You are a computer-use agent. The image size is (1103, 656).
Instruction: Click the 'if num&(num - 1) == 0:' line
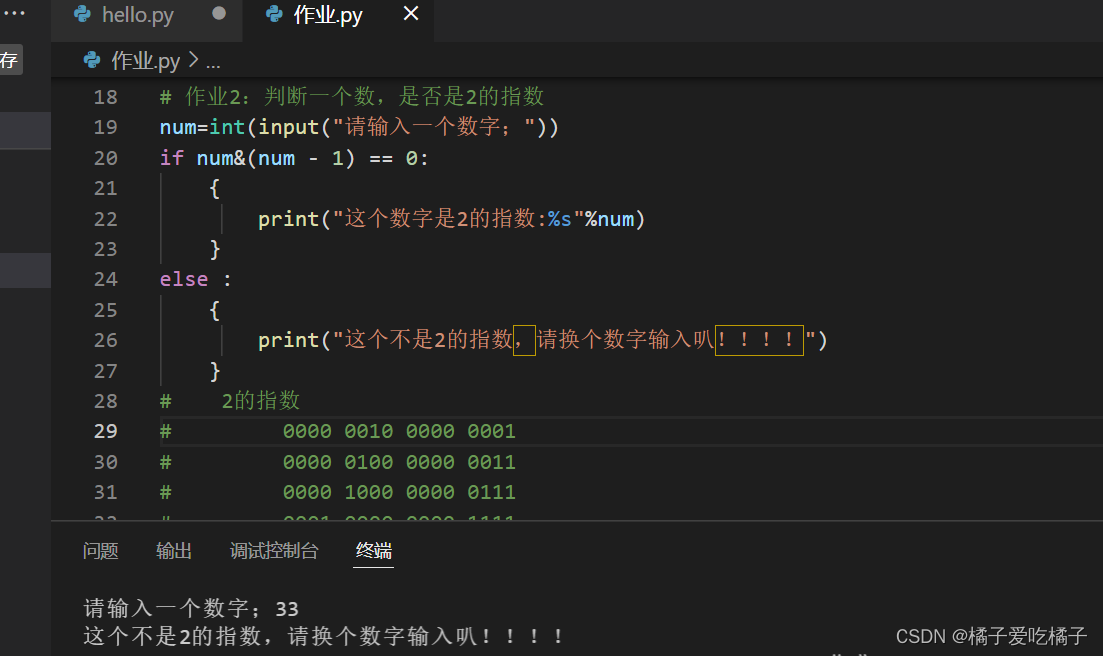click(x=294, y=158)
